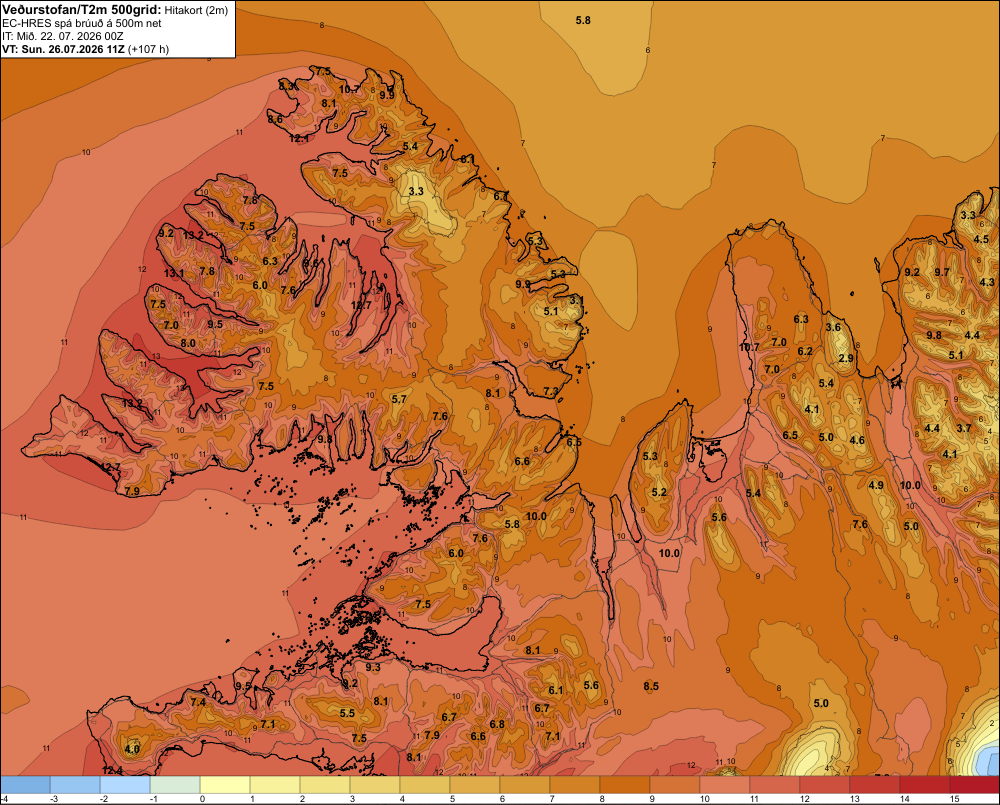The height and width of the screenshot is (805, 1000).
Task: Click the 13.2 label near the northwest coast
Action: point(193,235)
